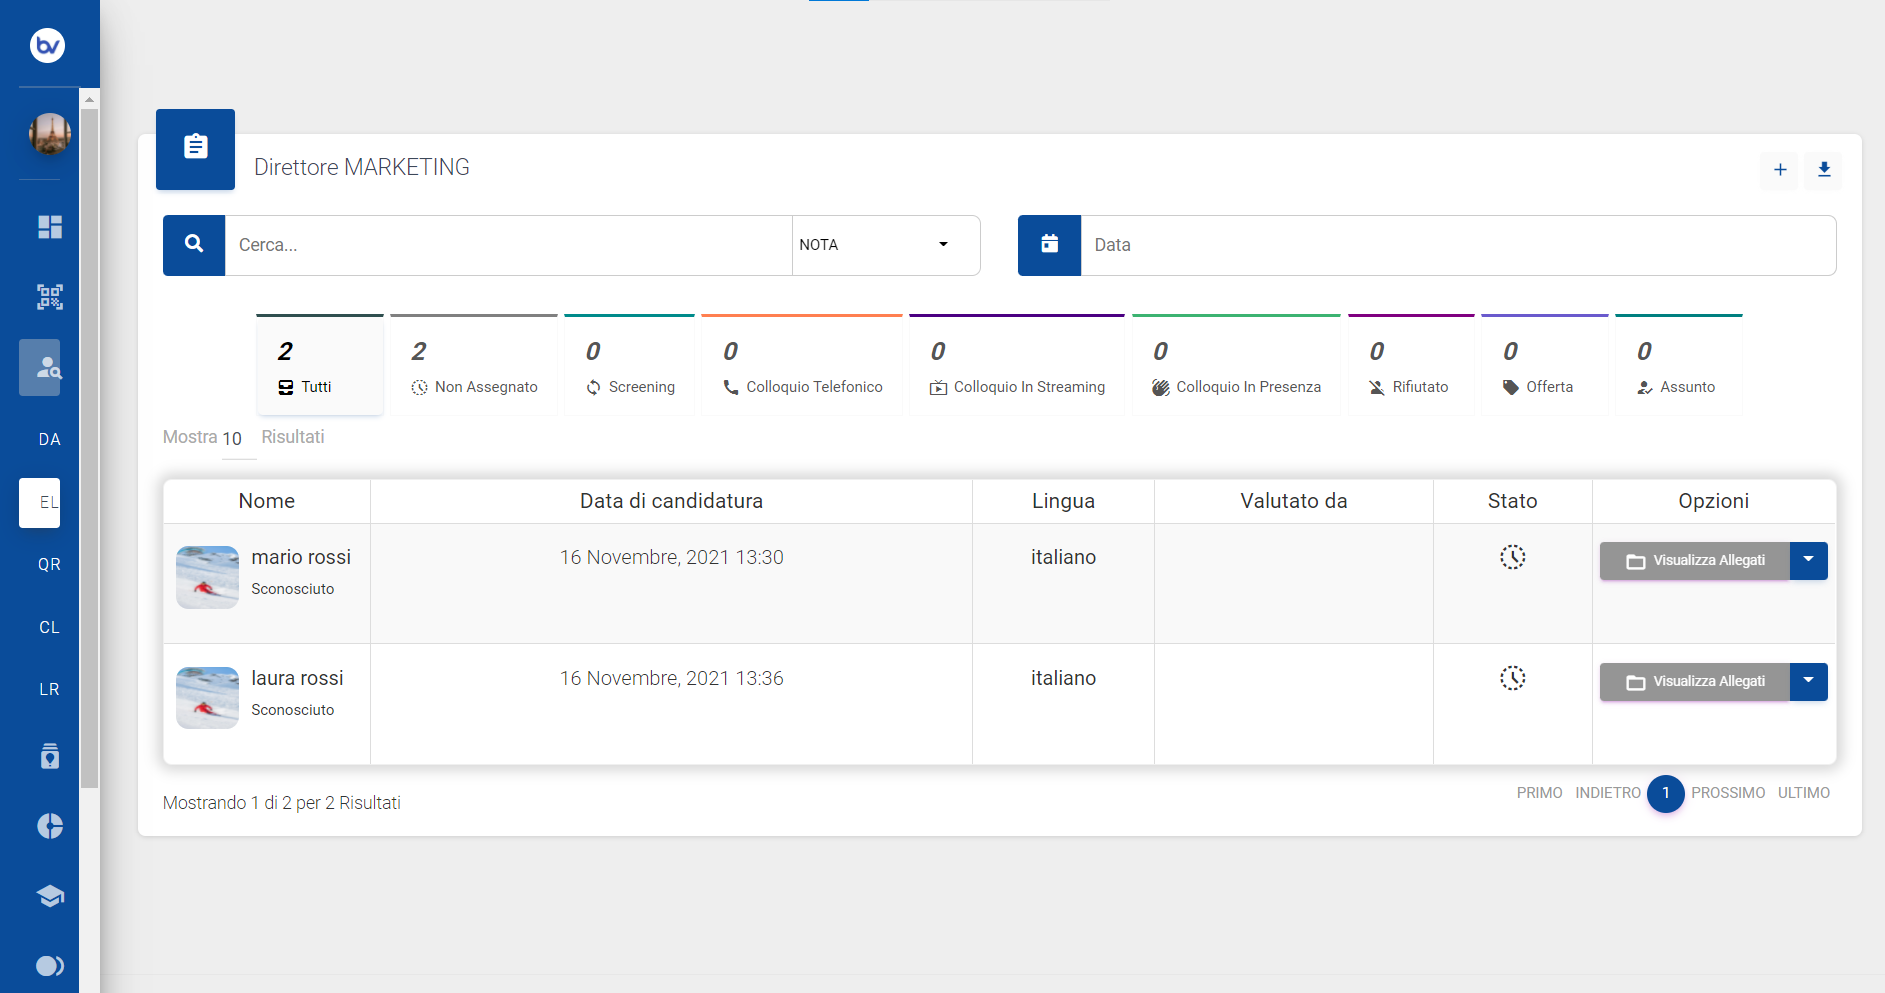Select the Tutti filter tab

click(x=319, y=367)
